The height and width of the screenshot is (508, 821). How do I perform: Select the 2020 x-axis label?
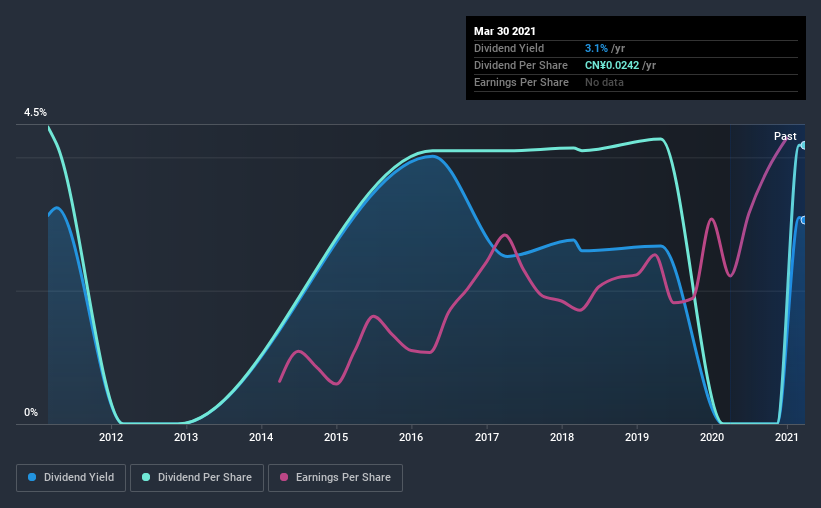point(712,437)
